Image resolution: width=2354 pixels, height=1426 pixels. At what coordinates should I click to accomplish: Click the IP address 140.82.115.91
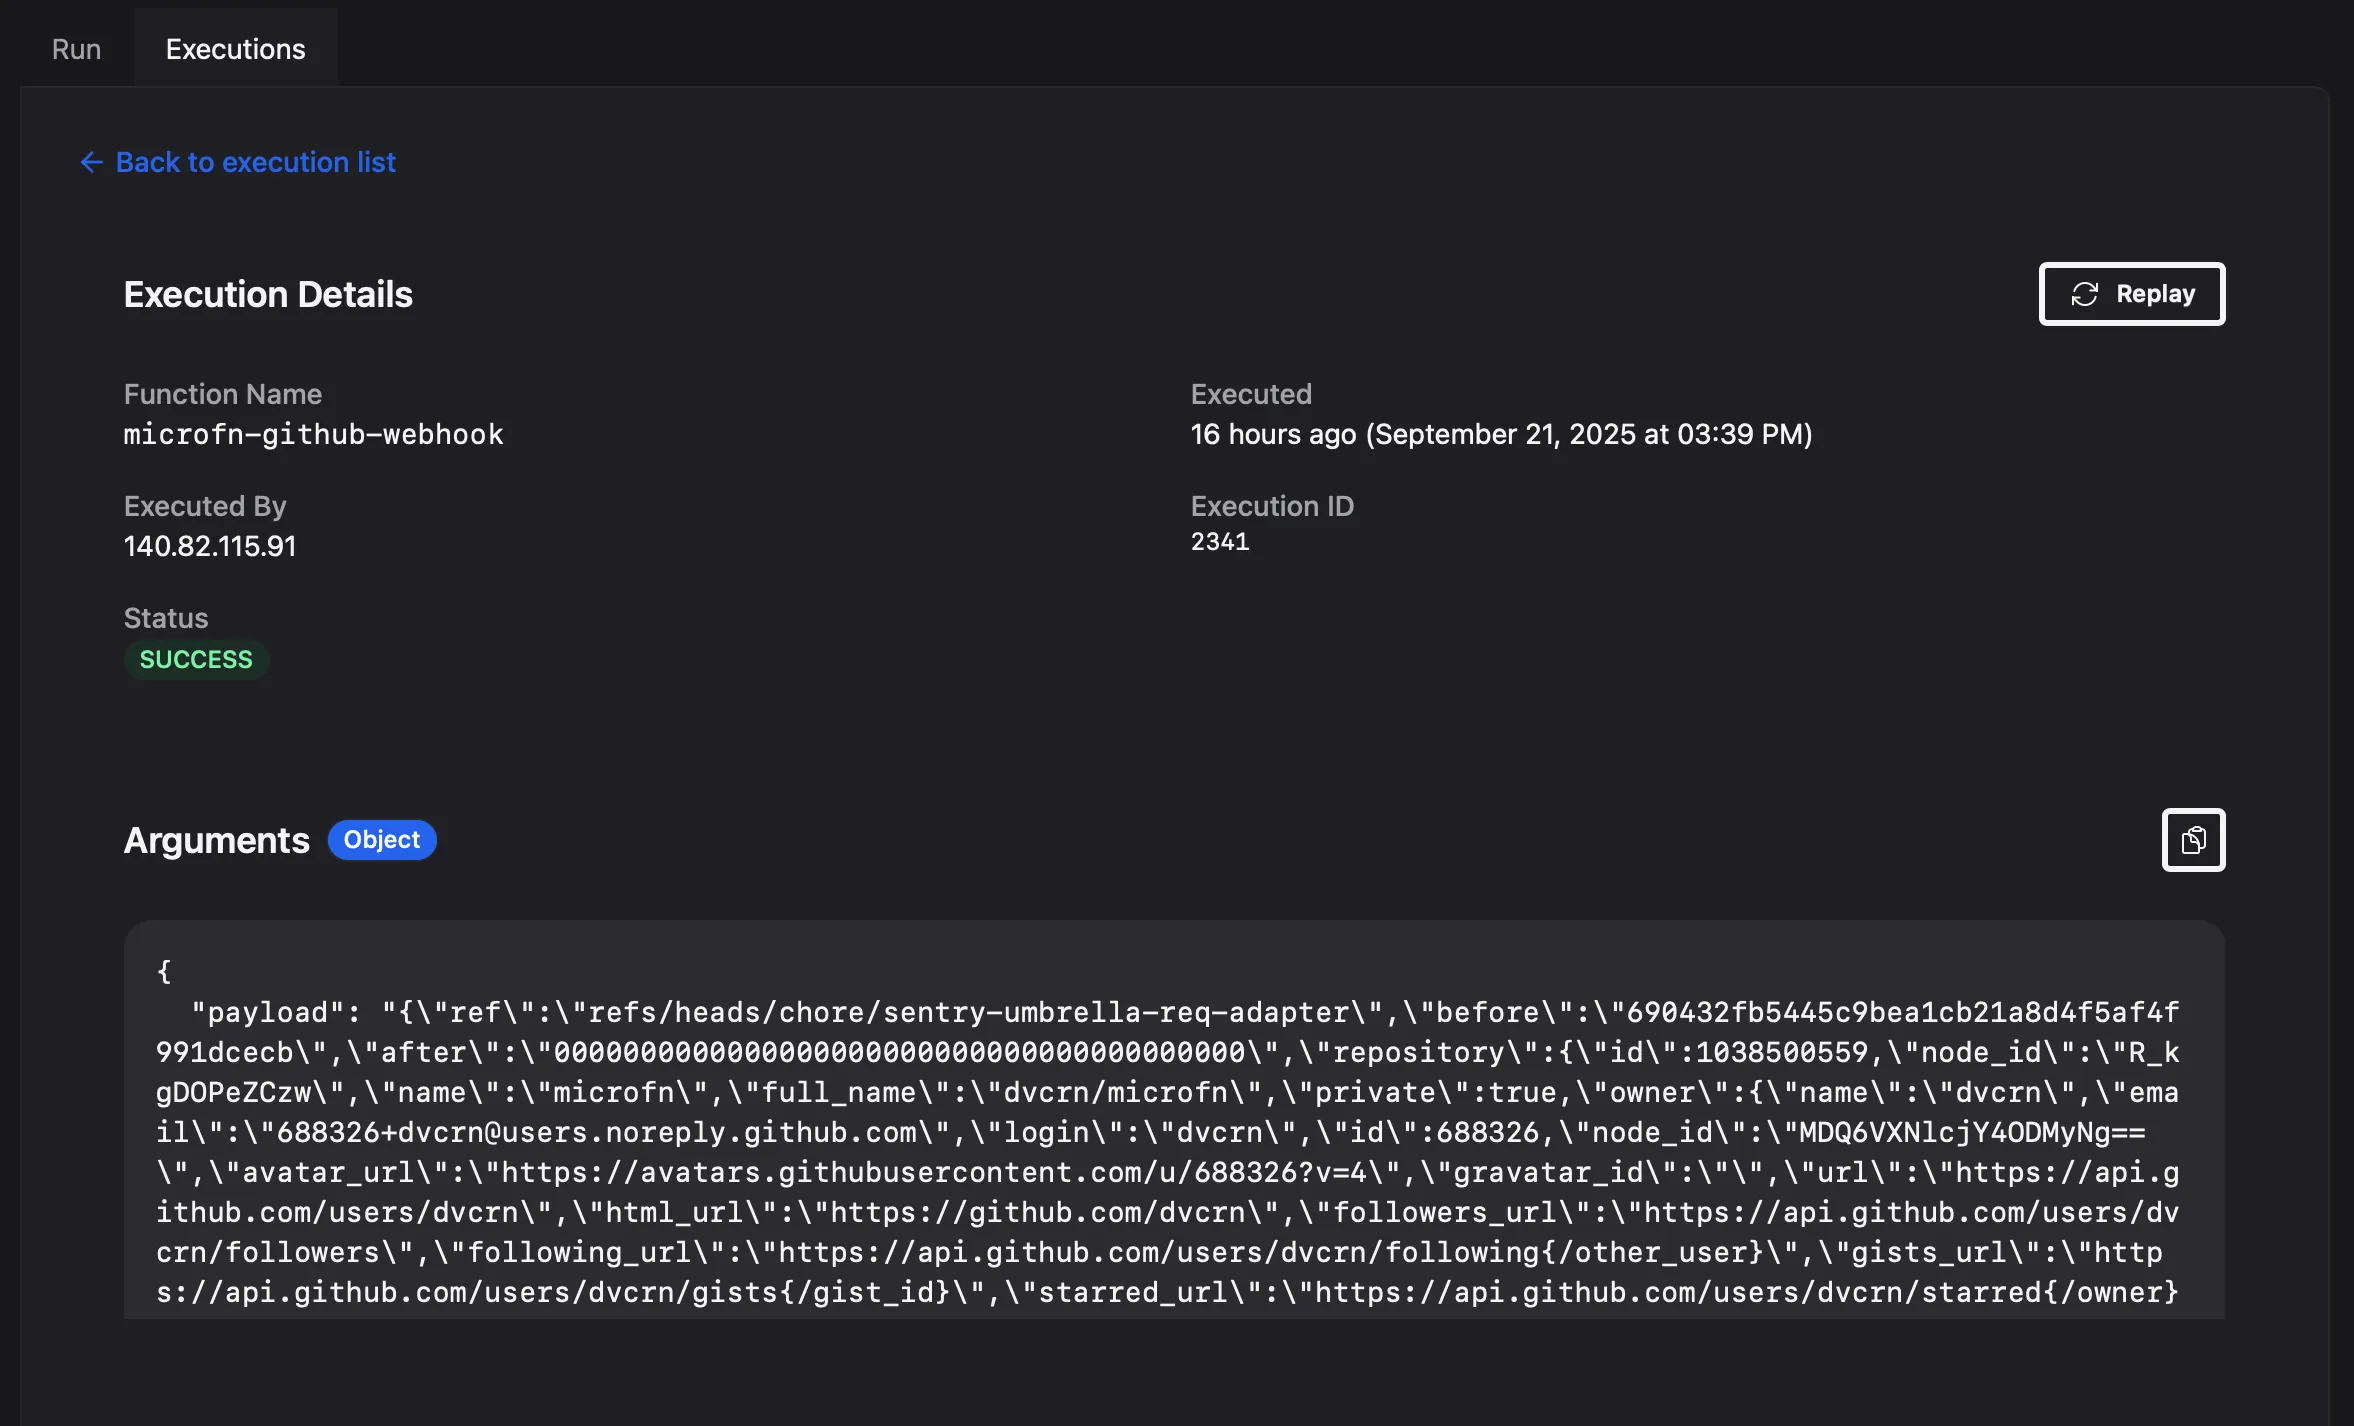pyautogui.click(x=210, y=546)
